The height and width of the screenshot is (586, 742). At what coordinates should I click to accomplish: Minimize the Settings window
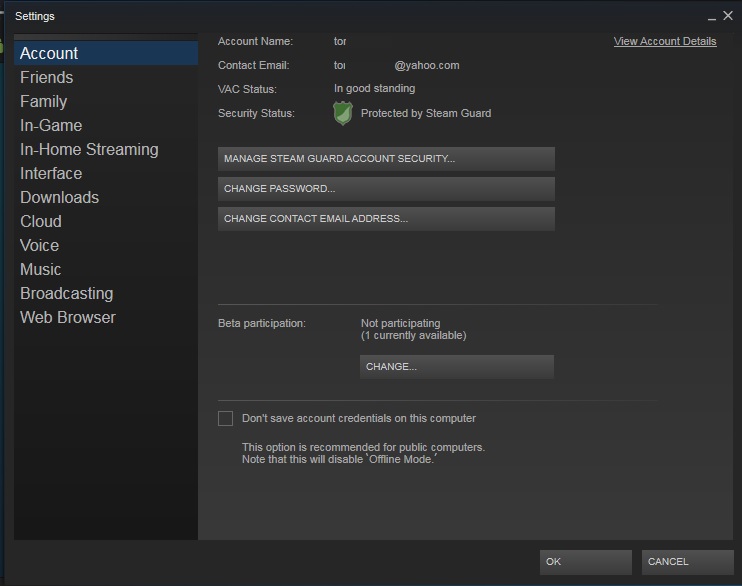click(x=712, y=17)
